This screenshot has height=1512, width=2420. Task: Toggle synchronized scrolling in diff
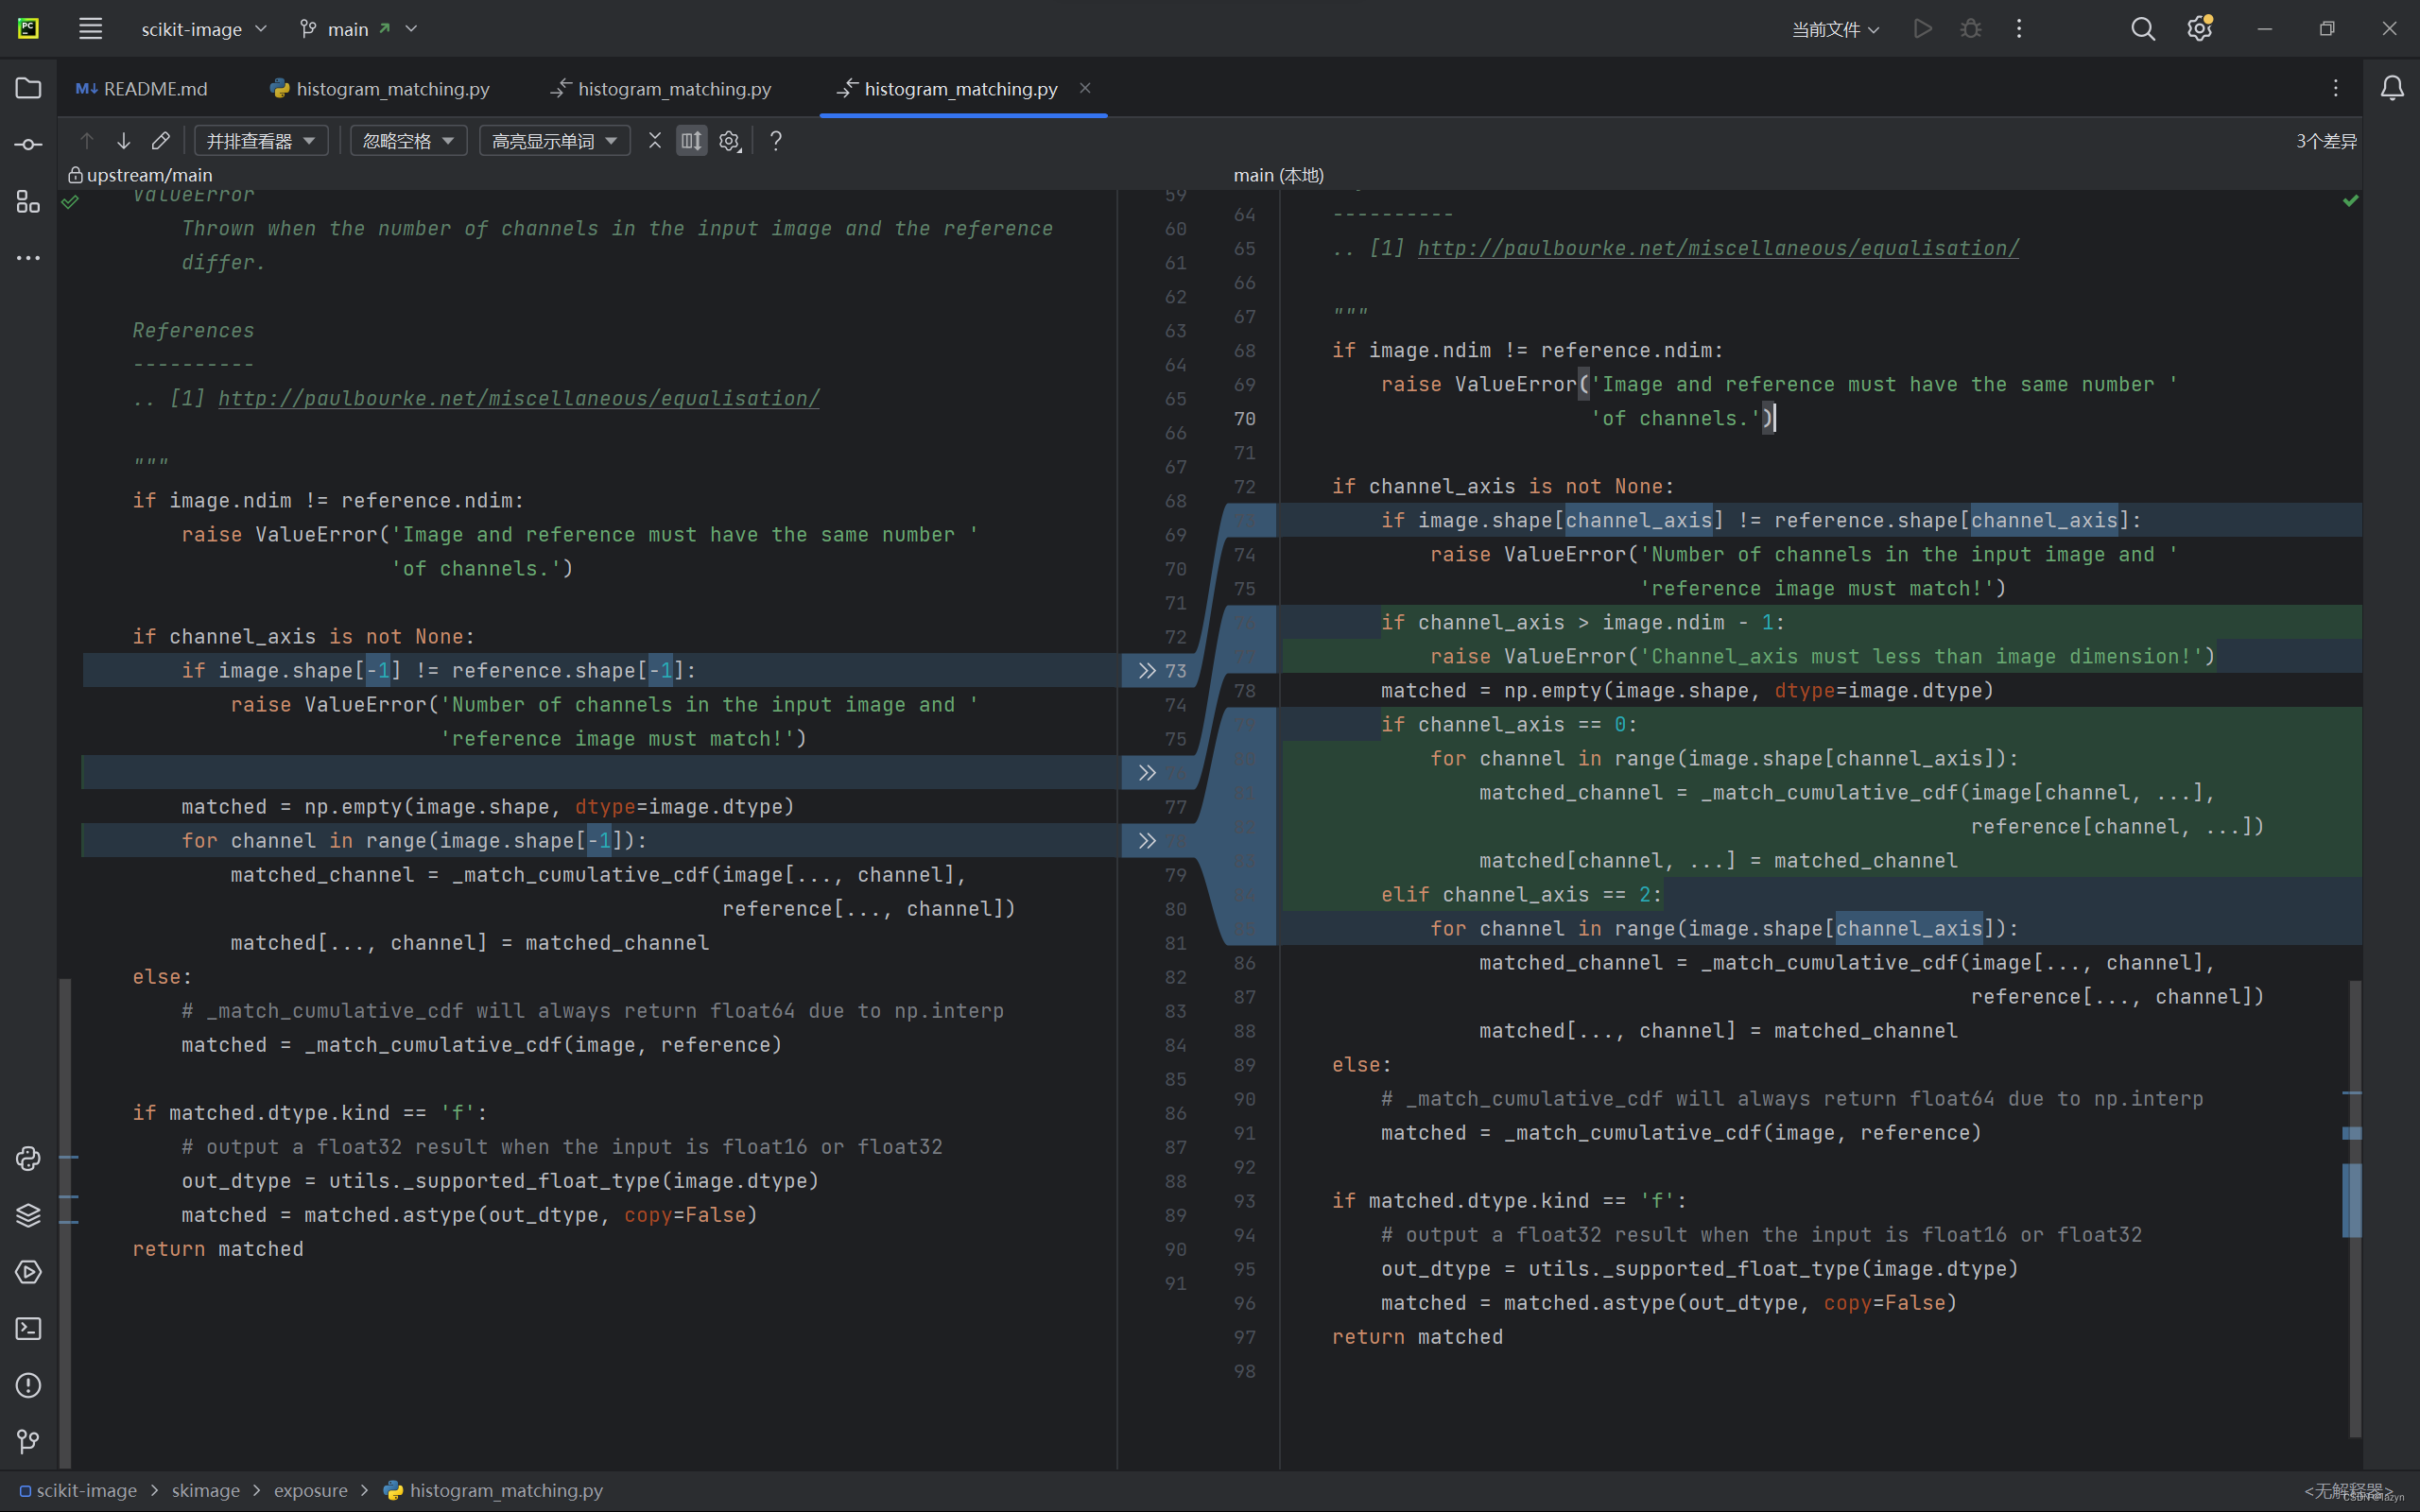pos(692,141)
